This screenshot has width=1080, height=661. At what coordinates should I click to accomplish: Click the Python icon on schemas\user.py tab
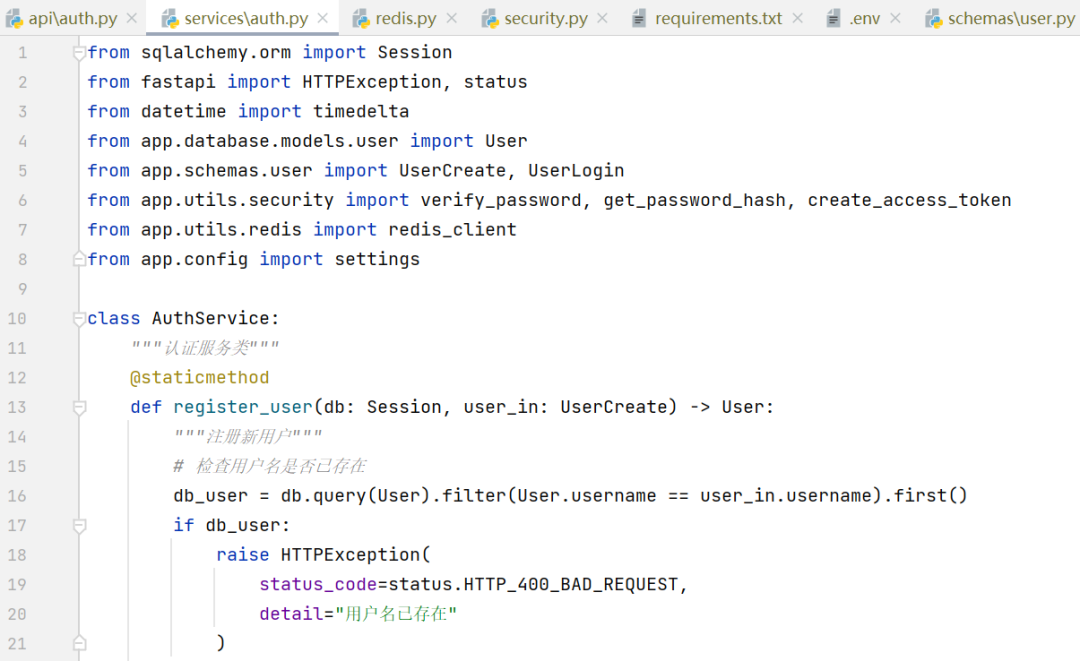[936, 17]
